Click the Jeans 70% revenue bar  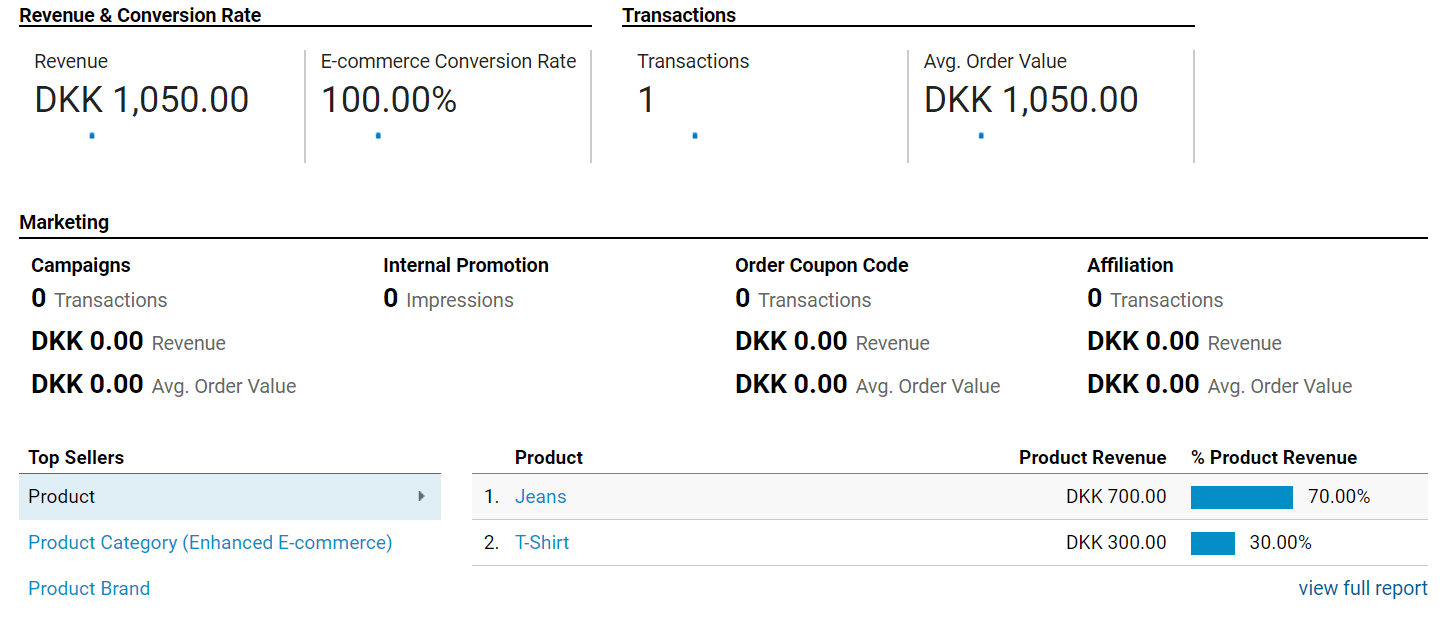pos(1242,497)
